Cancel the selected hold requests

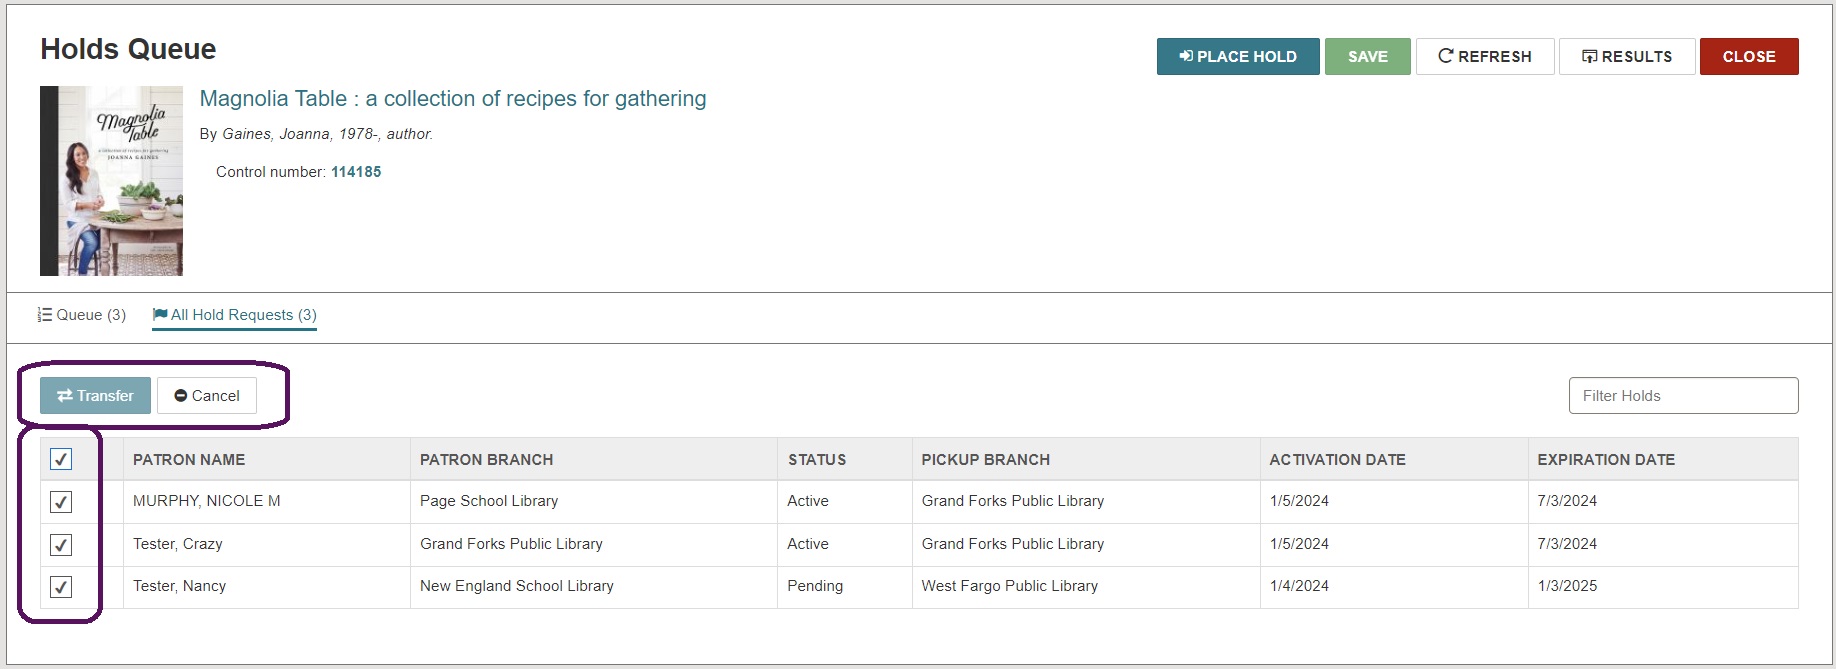pos(207,396)
